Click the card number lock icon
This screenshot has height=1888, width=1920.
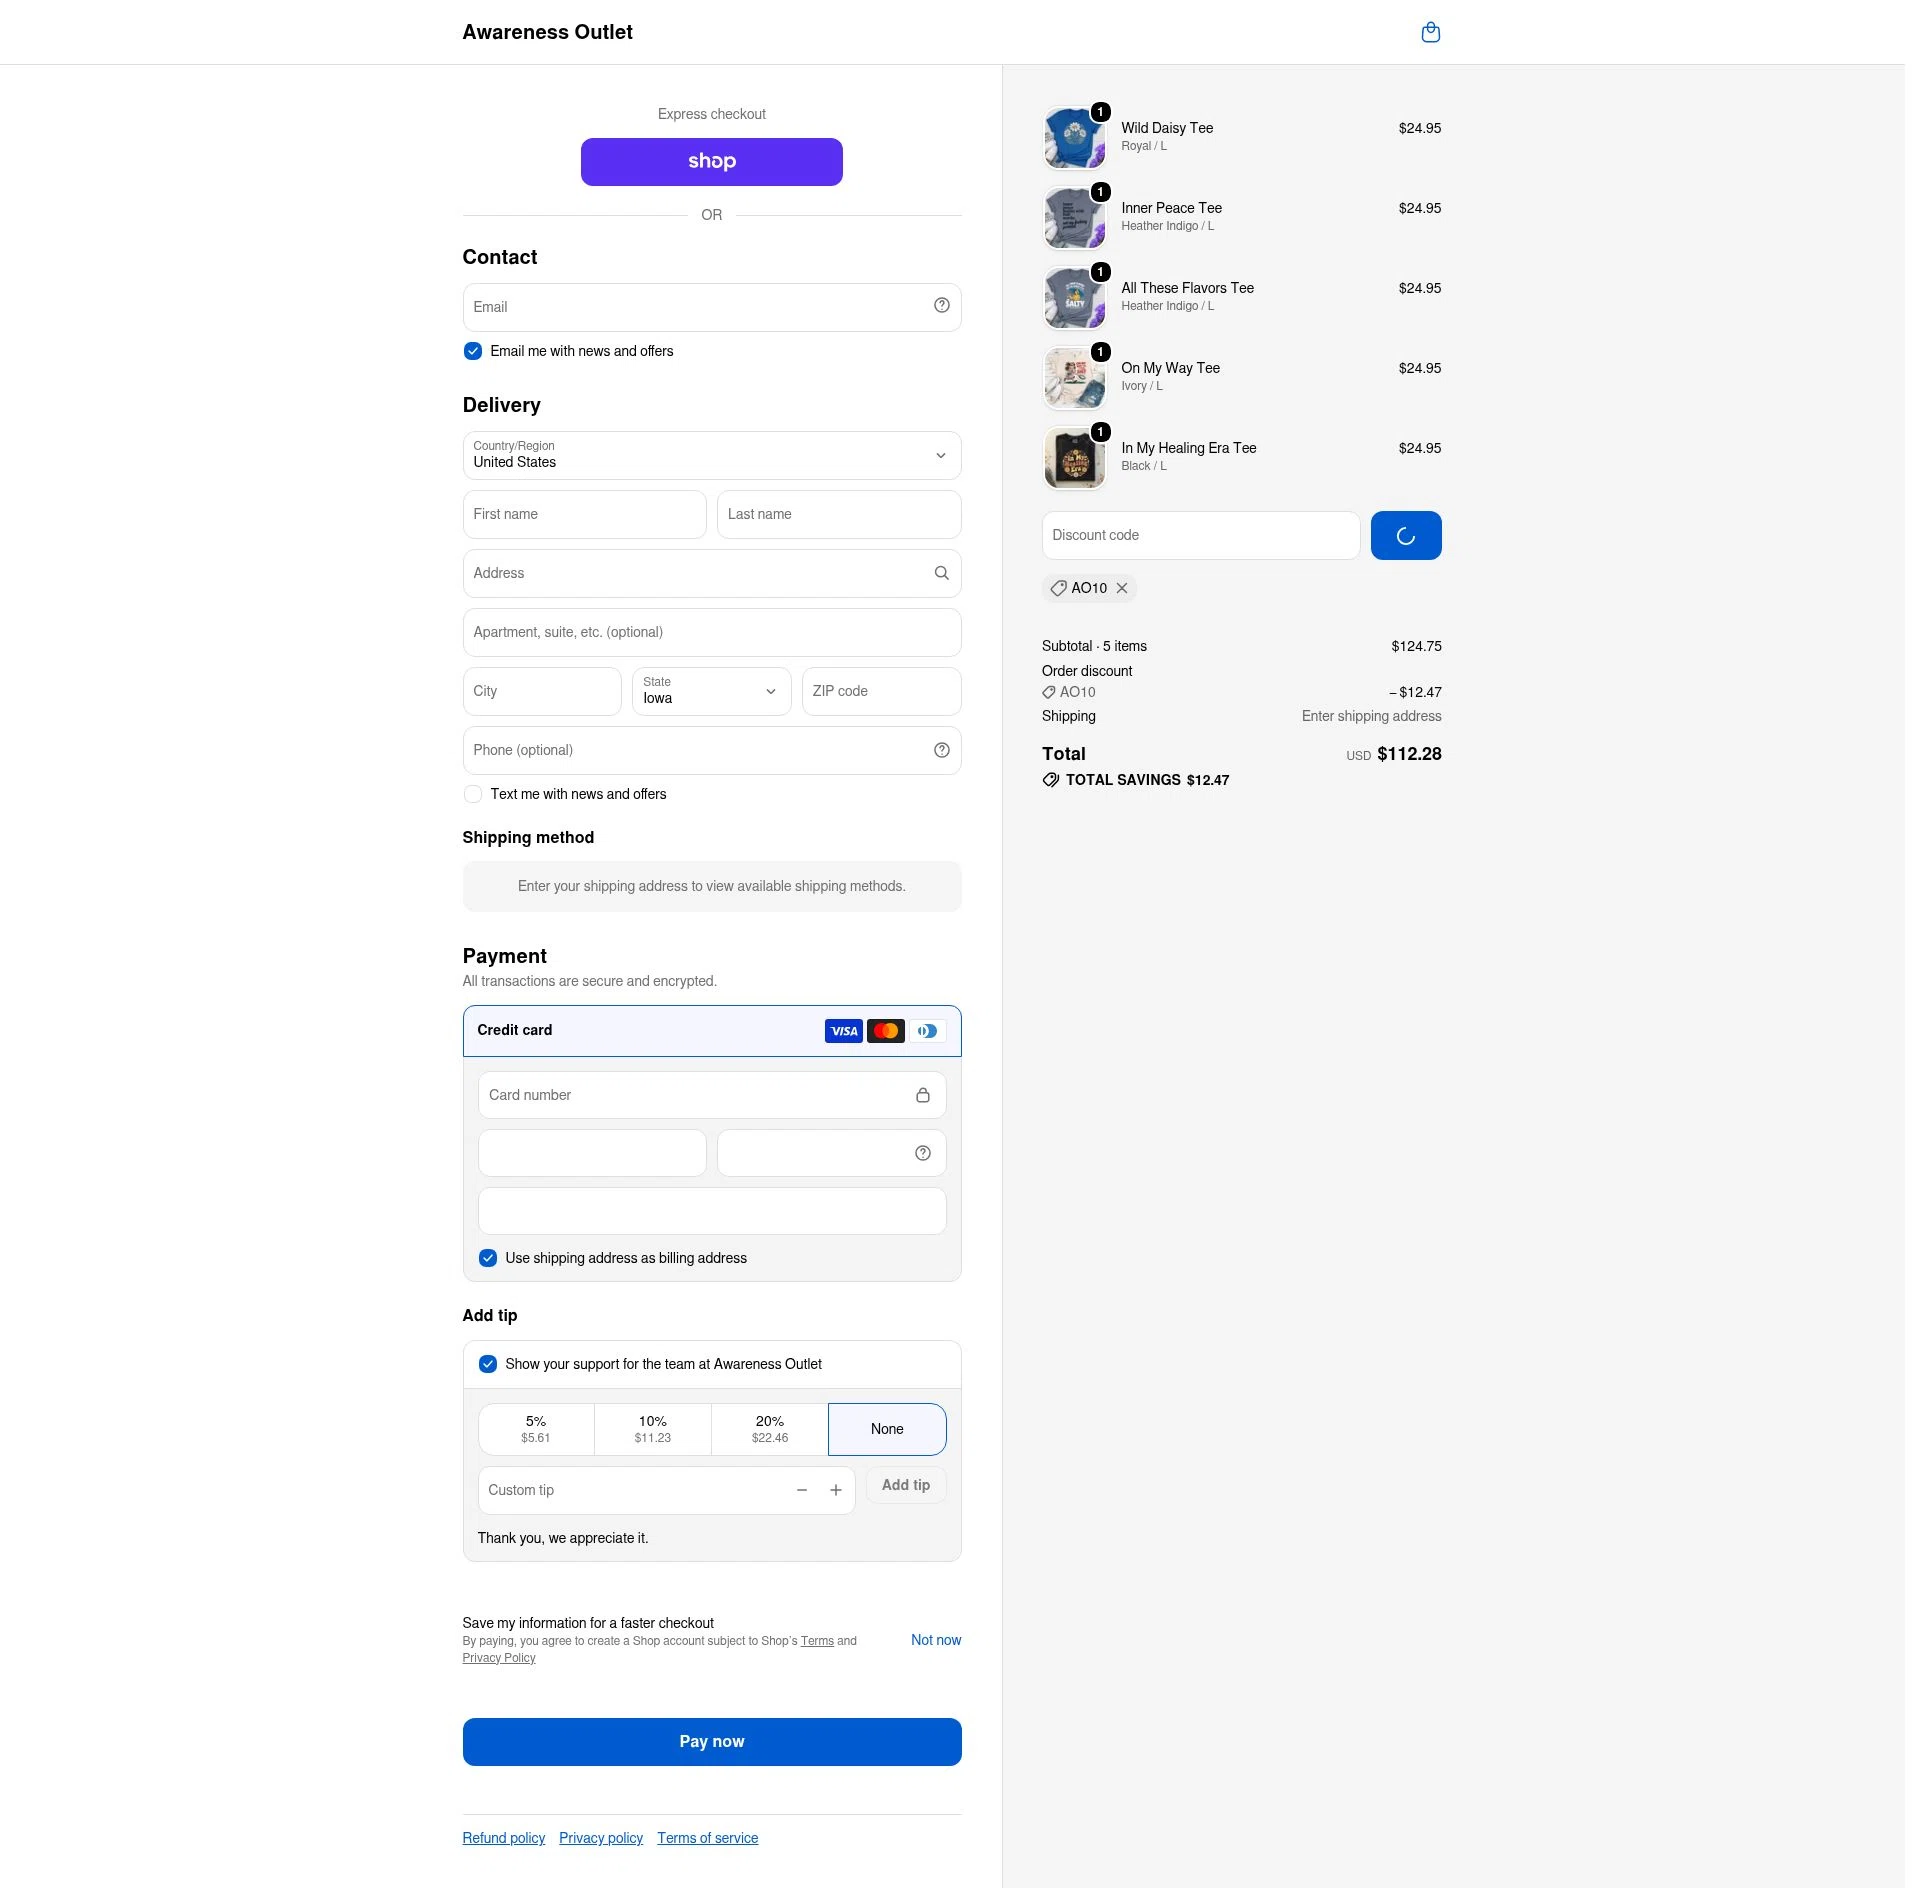click(x=922, y=1095)
